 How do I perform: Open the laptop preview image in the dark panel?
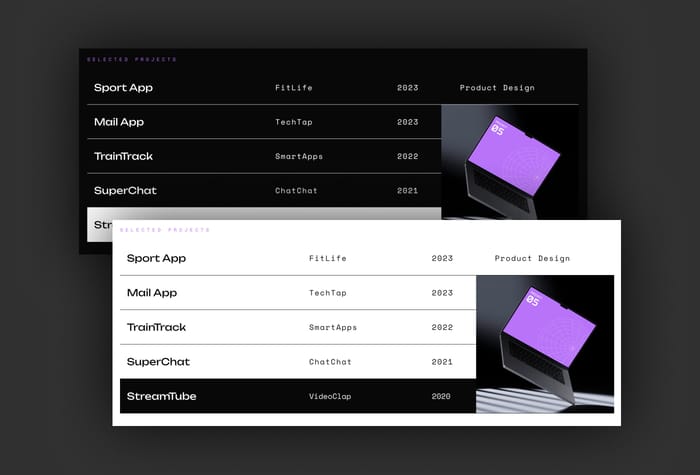(x=510, y=162)
